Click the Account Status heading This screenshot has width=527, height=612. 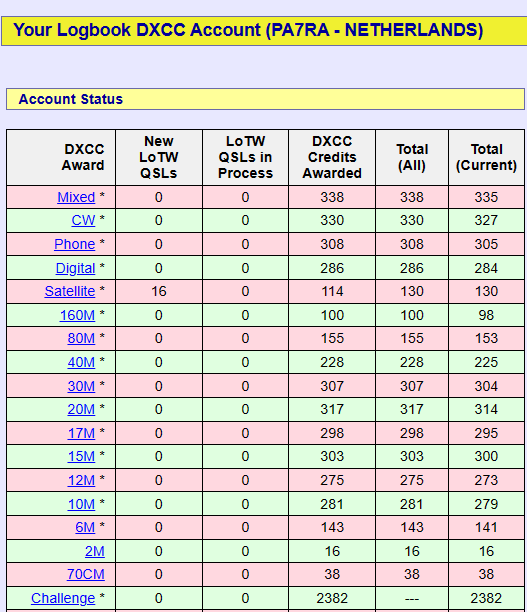coord(71,99)
